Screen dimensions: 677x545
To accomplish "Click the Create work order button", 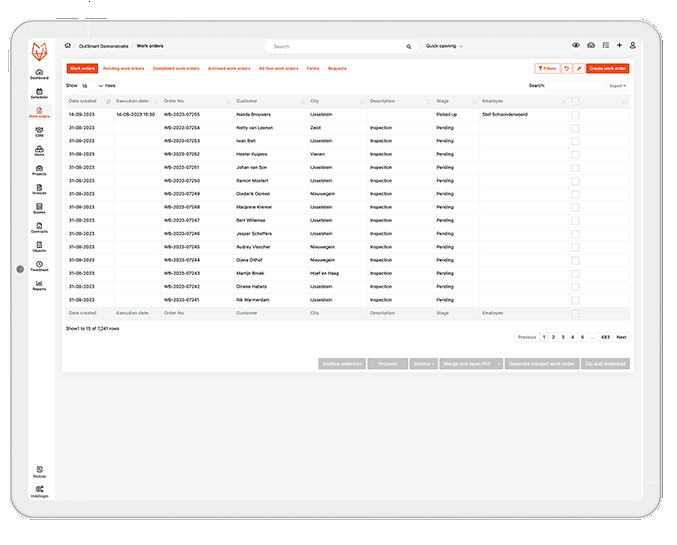I will point(608,68).
